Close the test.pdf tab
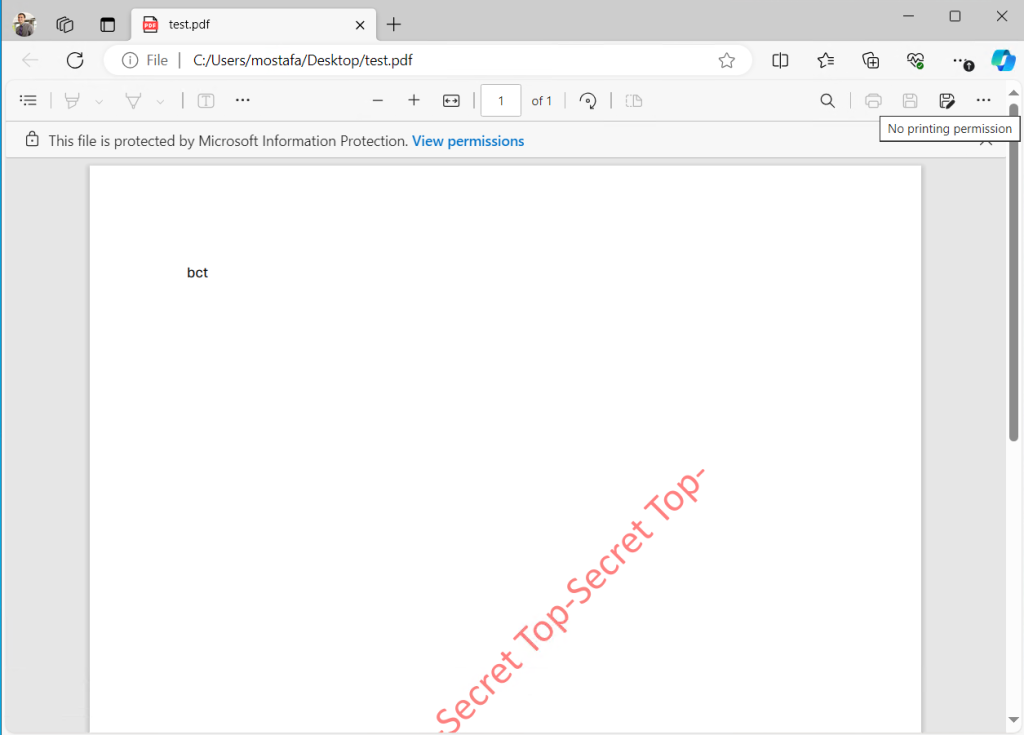Viewport: 1024px width, 735px height. coord(360,25)
